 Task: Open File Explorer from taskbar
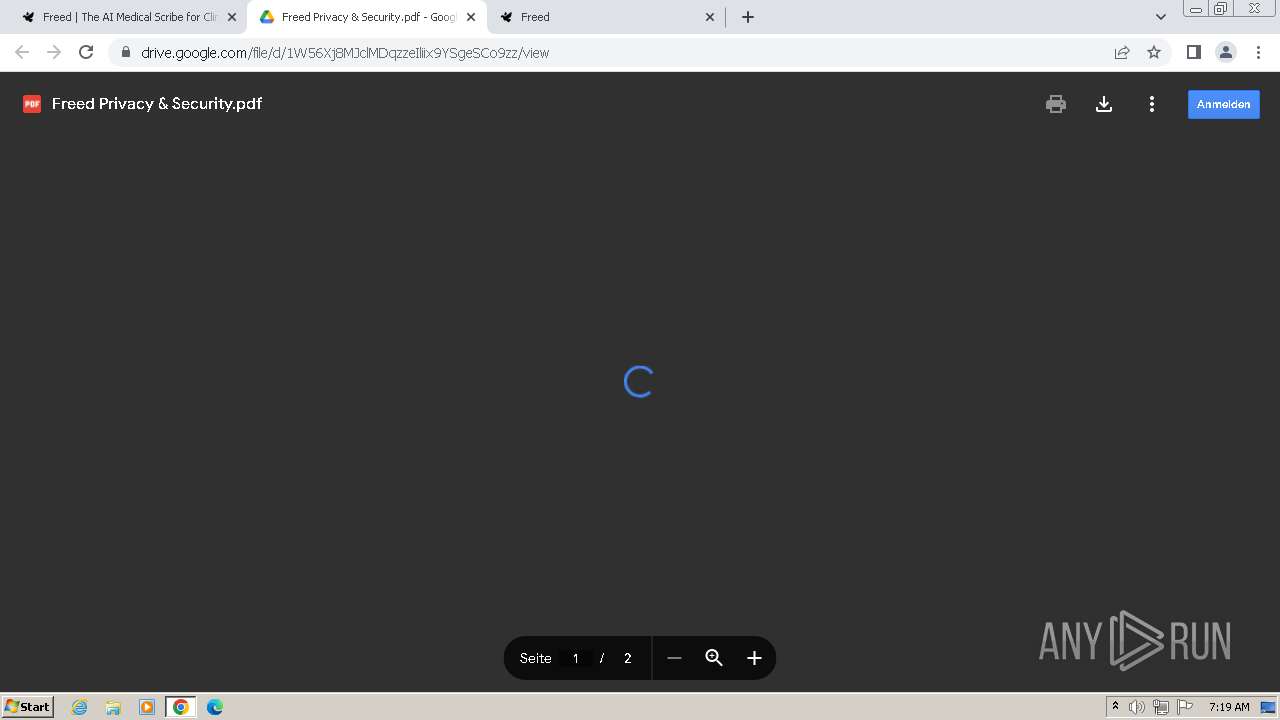[x=113, y=707]
